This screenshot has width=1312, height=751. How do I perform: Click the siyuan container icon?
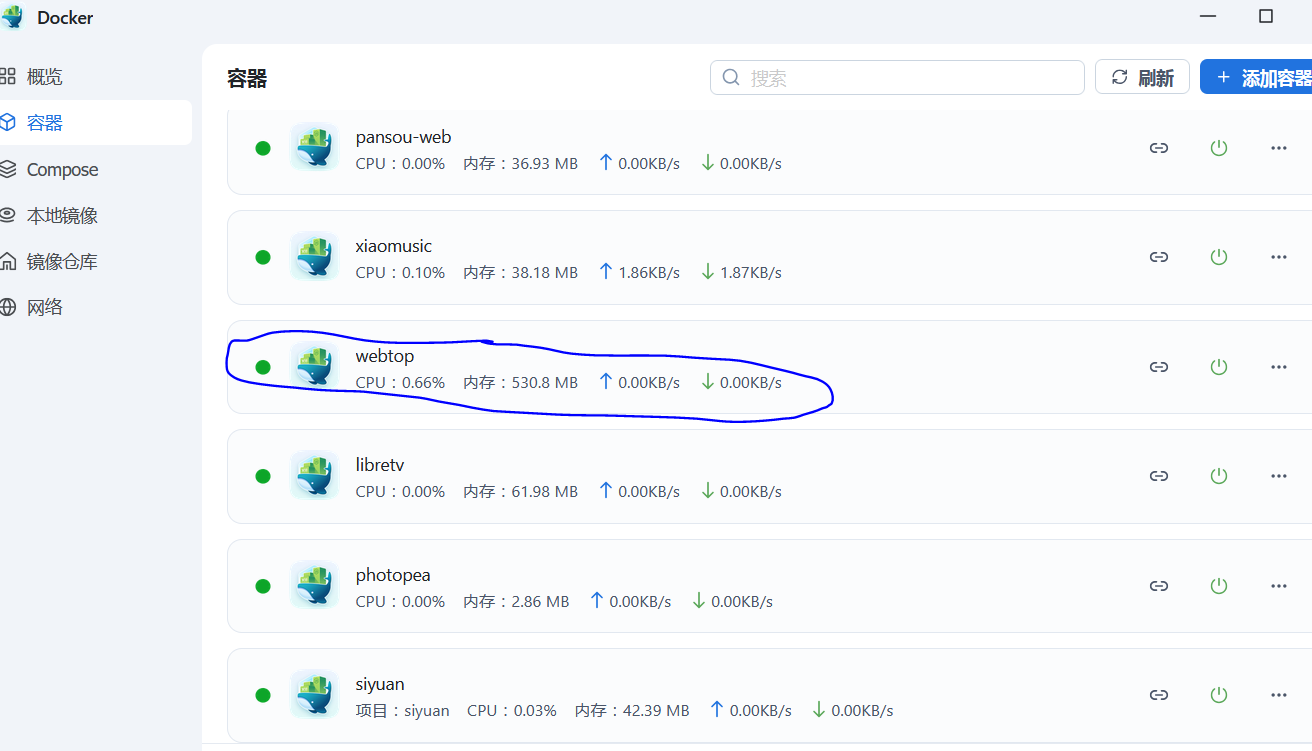(315, 694)
